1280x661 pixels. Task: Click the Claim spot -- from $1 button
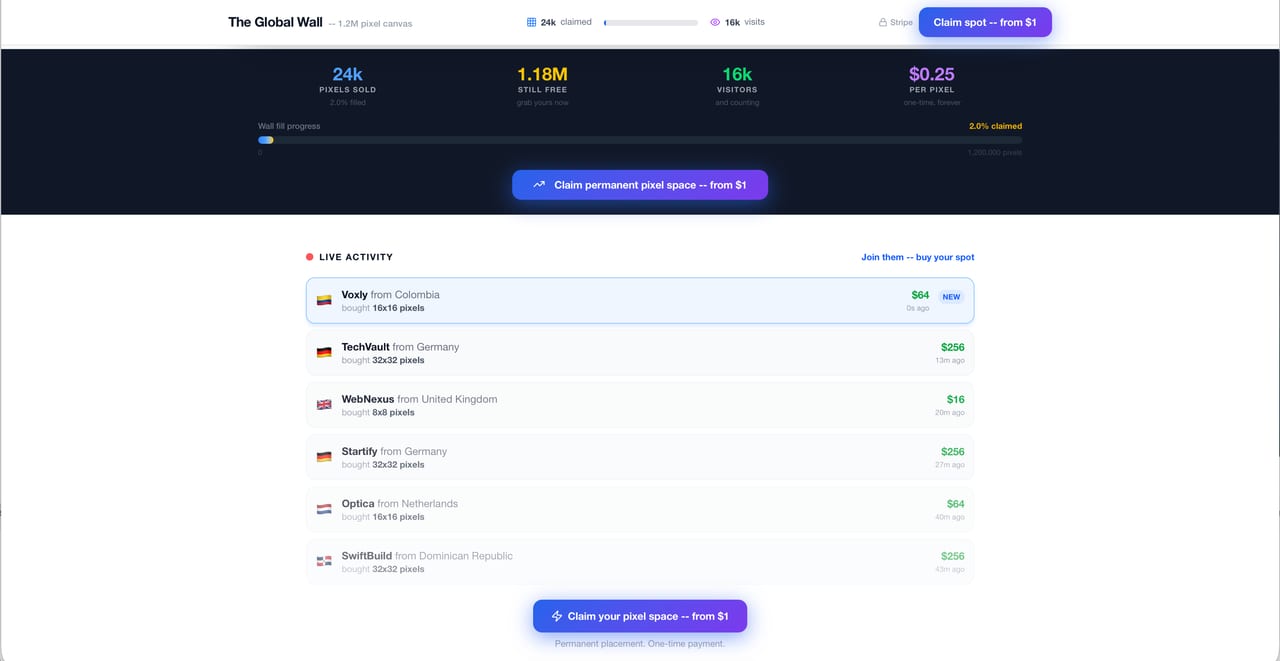[x=985, y=22]
